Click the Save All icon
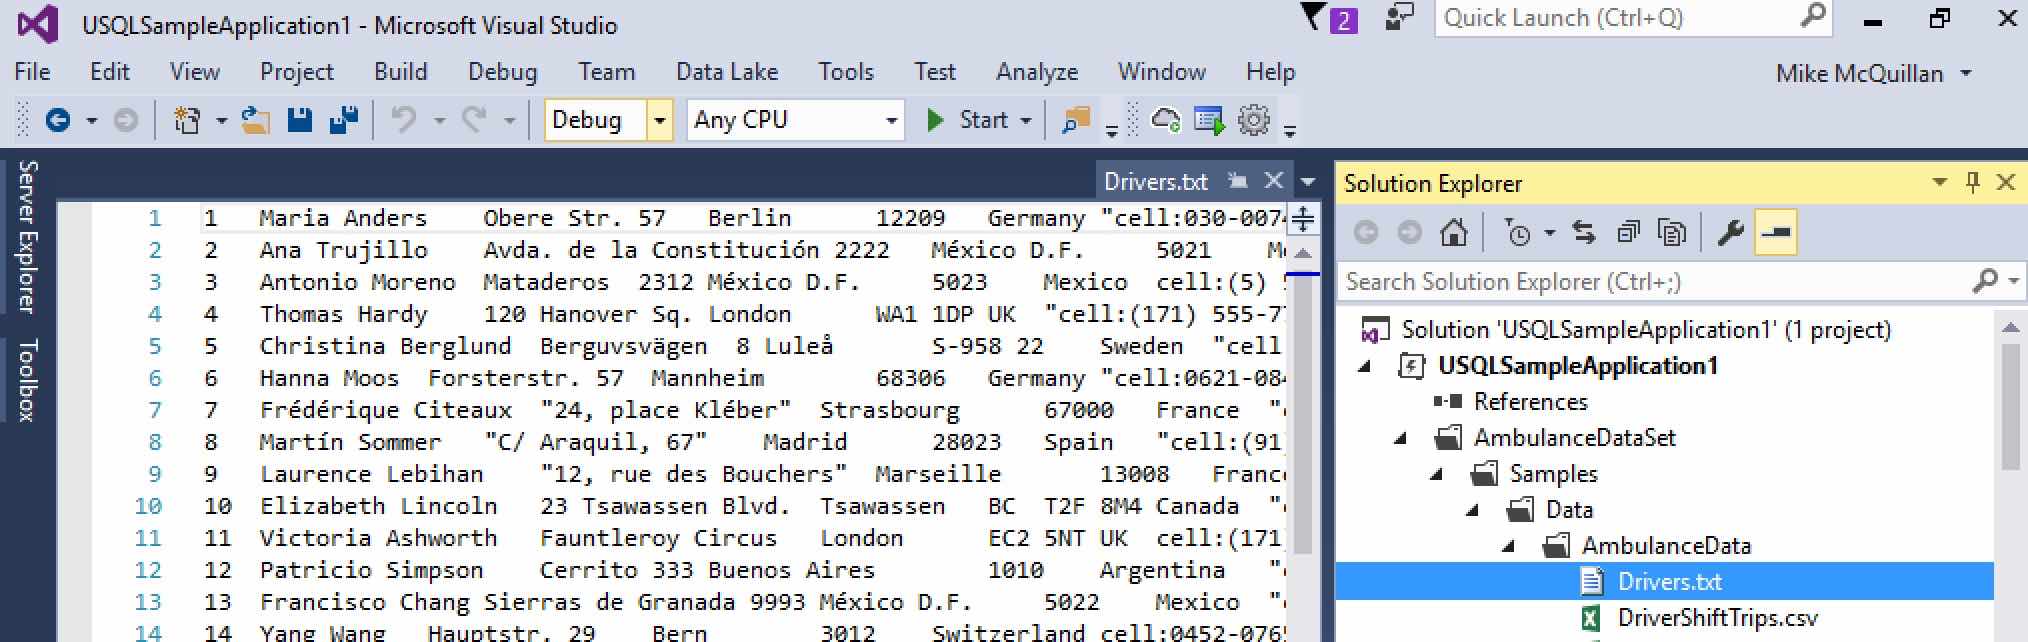This screenshot has width=2028, height=642. coord(344,121)
